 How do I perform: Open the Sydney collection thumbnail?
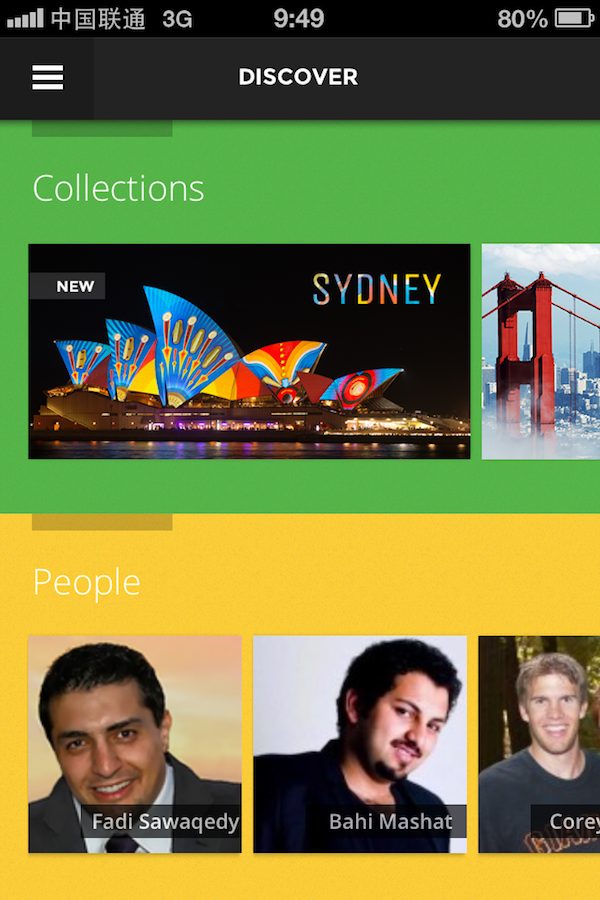(249, 351)
